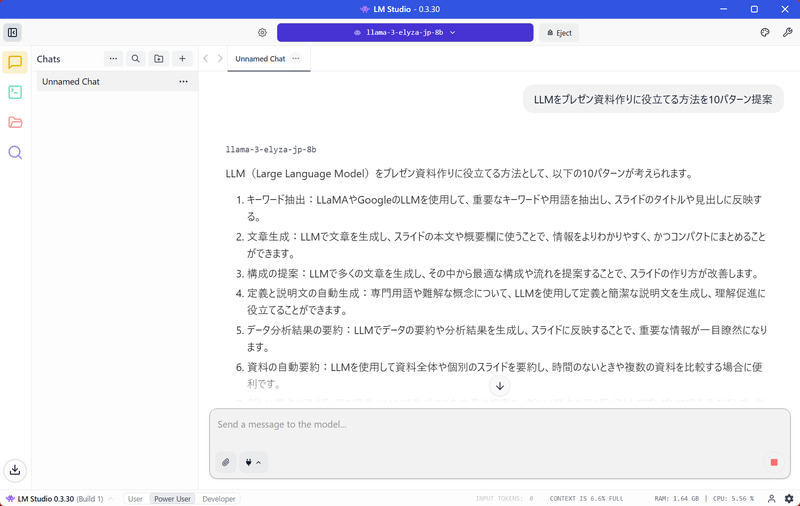800x506 pixels.
Task: Open options for Unnamed Chat tab
Action: point(296,59)
